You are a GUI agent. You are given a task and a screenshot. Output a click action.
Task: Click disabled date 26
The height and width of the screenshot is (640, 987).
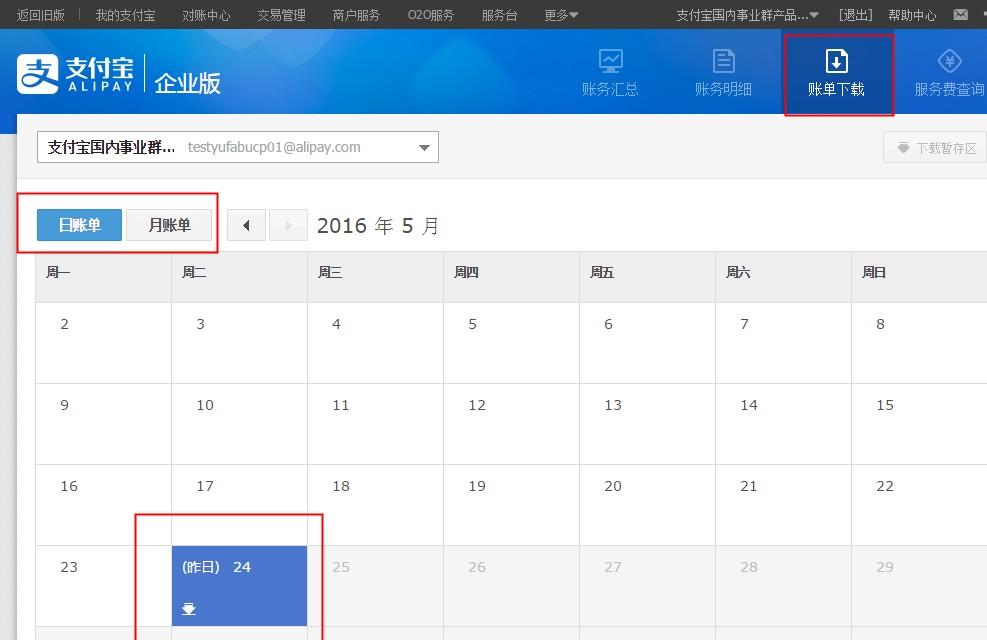[511, 586]
